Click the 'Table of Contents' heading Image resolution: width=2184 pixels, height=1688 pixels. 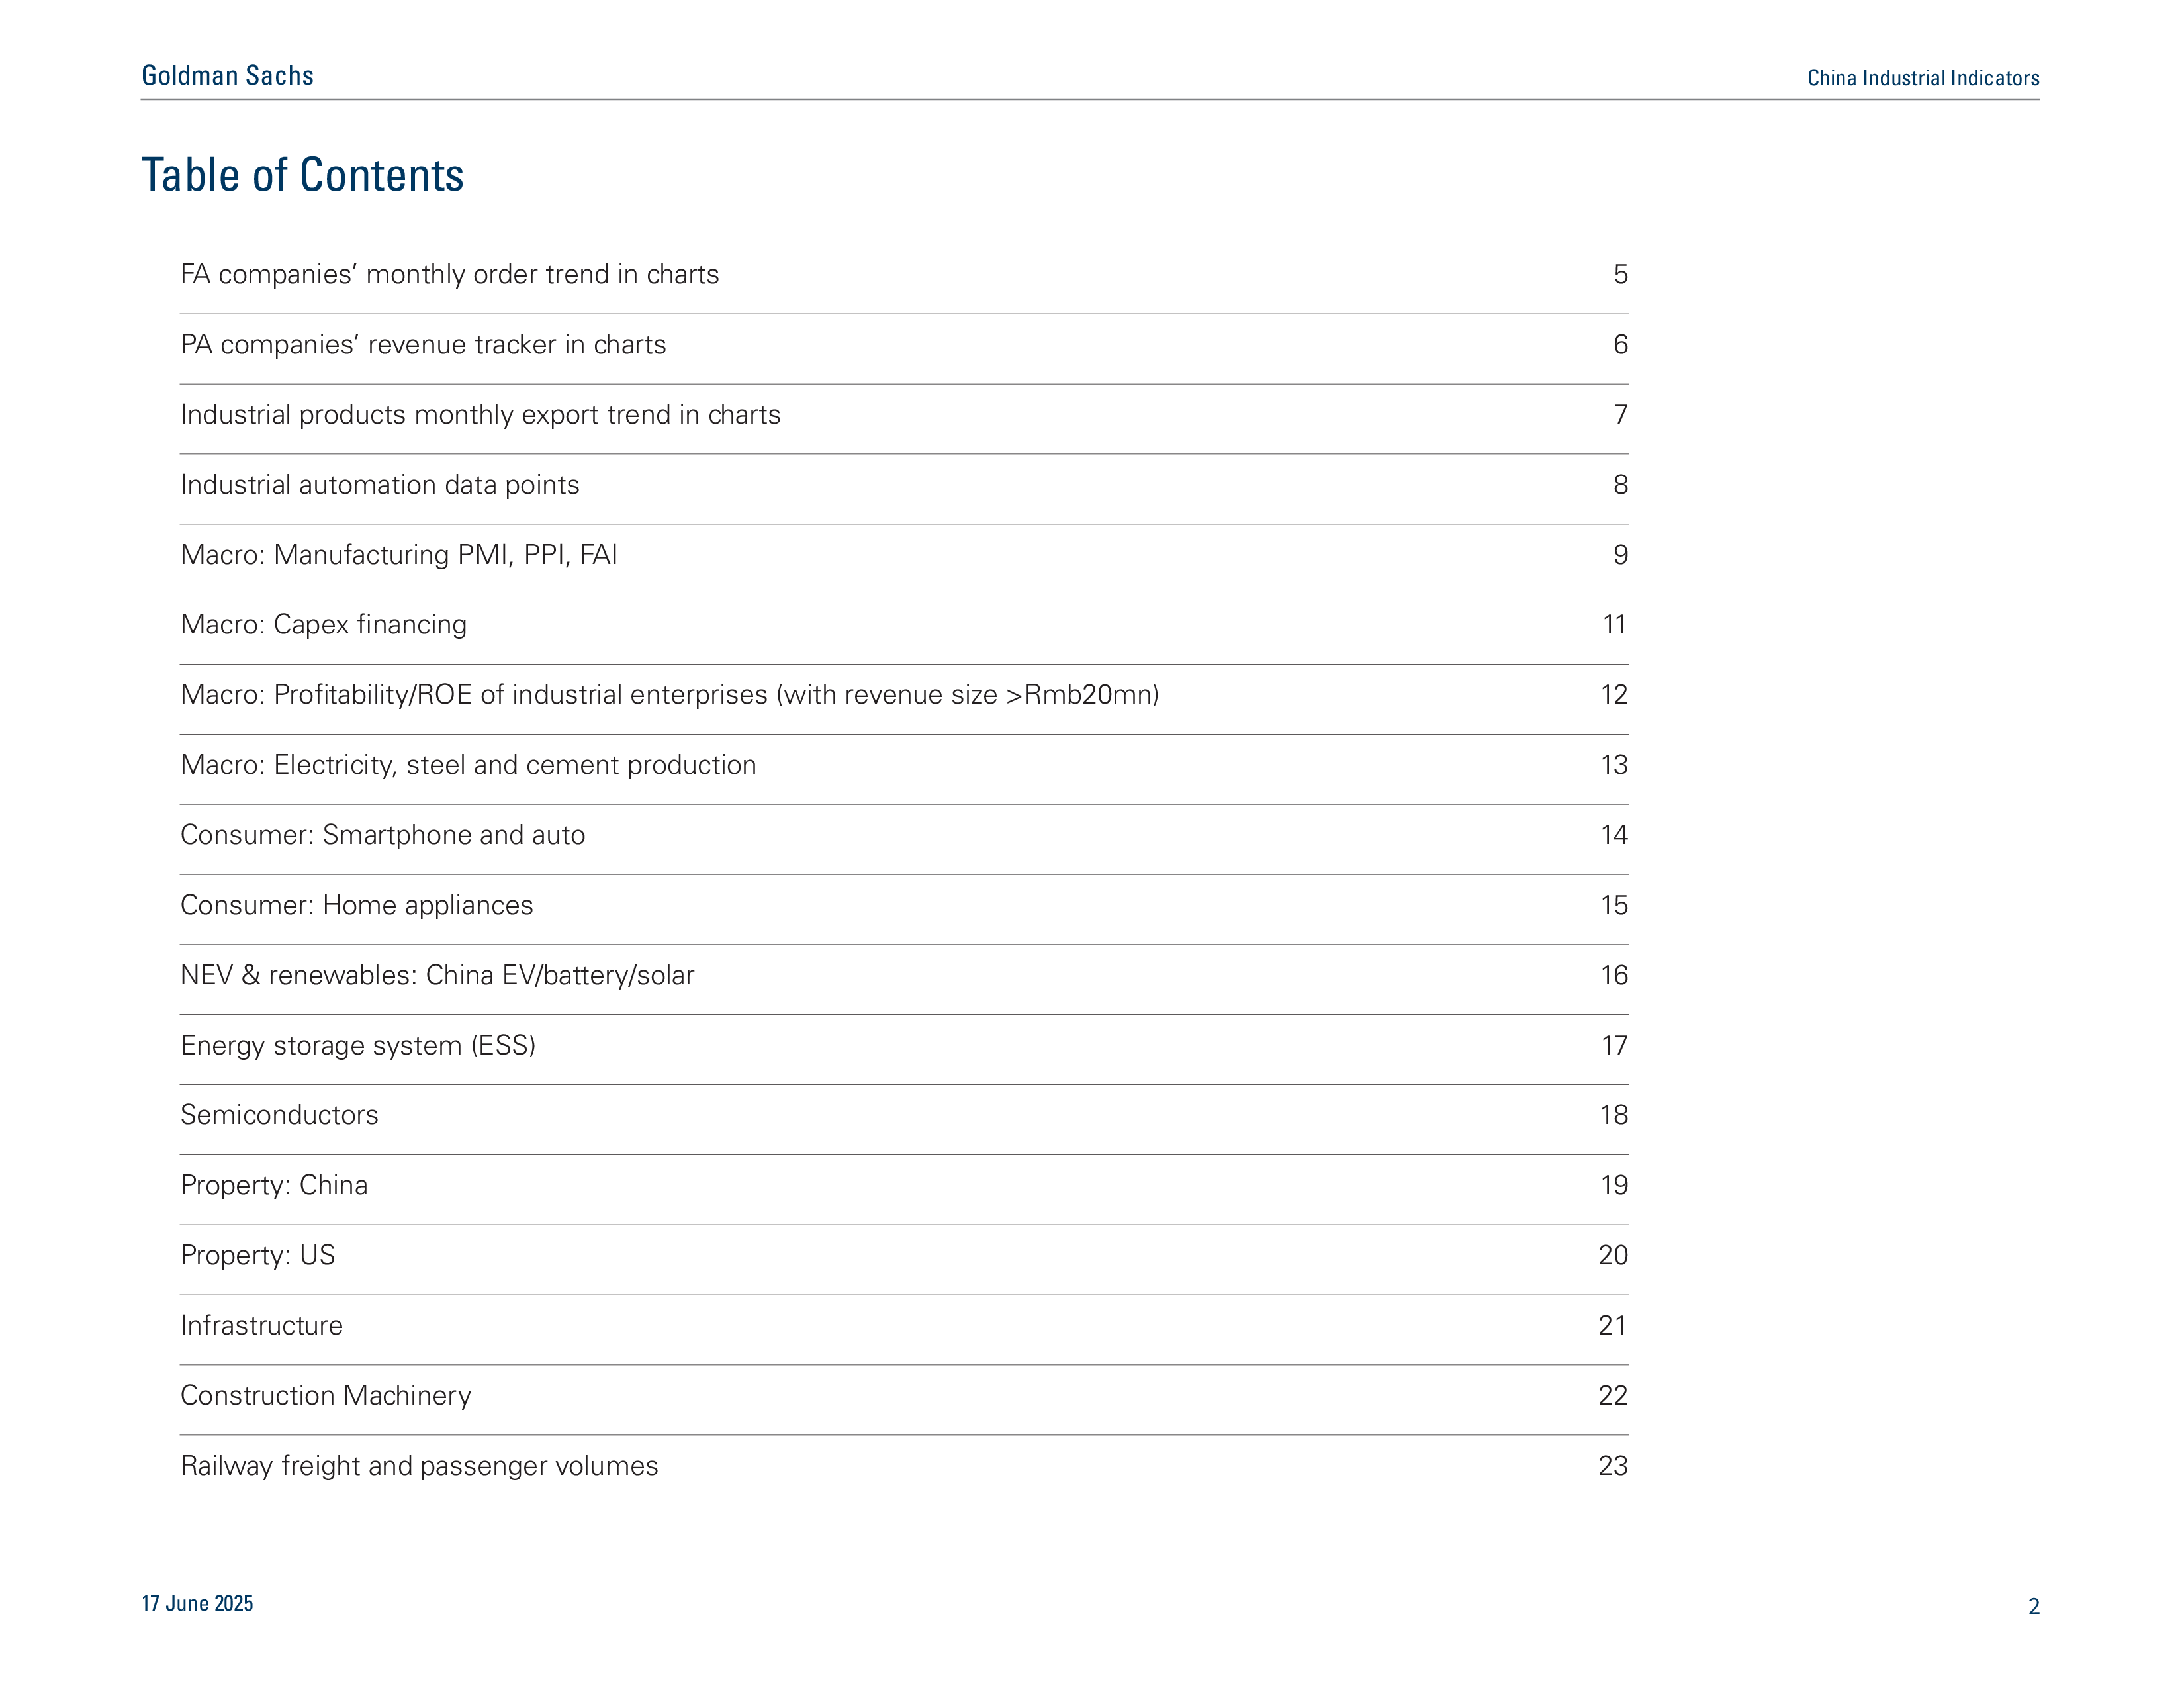tap(302, 175)
